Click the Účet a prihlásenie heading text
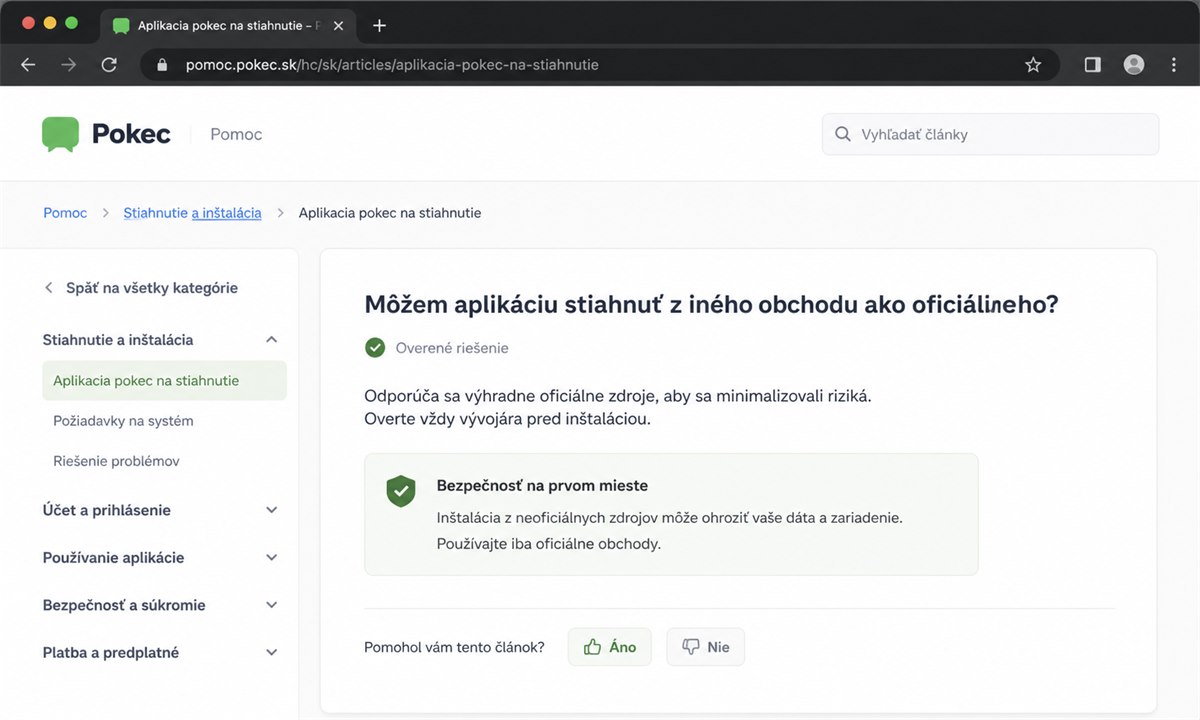Image resolution: width=1200 pixels, height=720 pixels. tap(107, 510)
